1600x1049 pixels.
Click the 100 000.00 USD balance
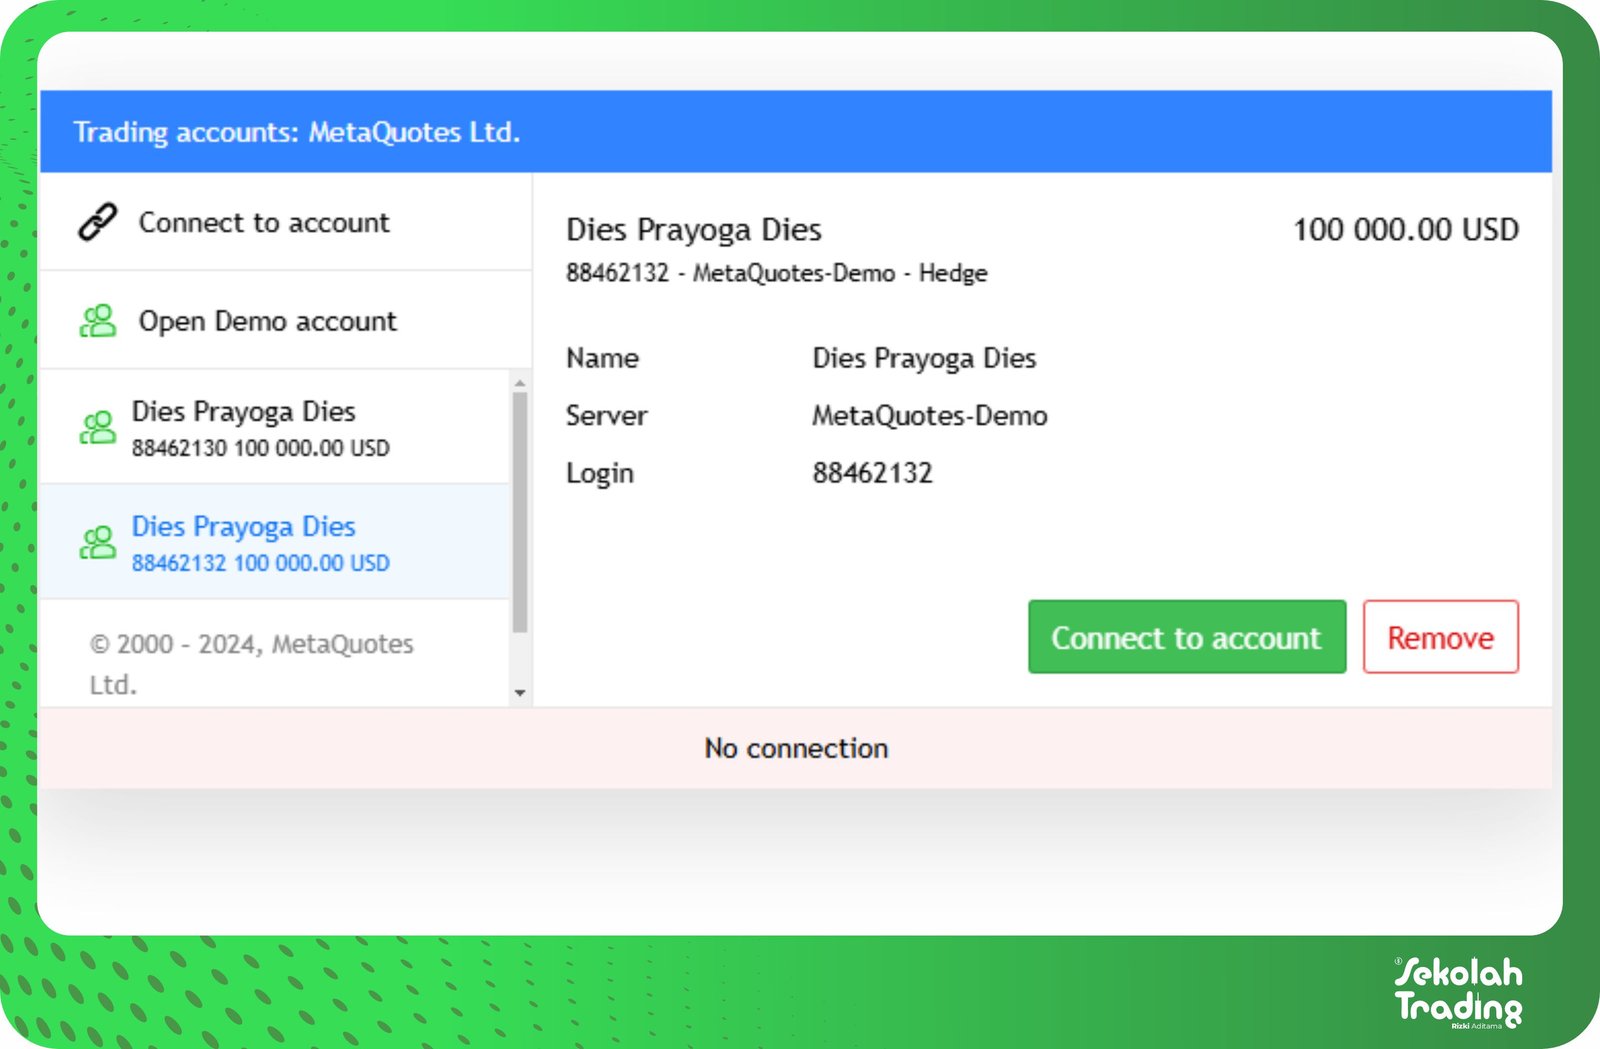pyautogui.click(x=1406, y=230)
